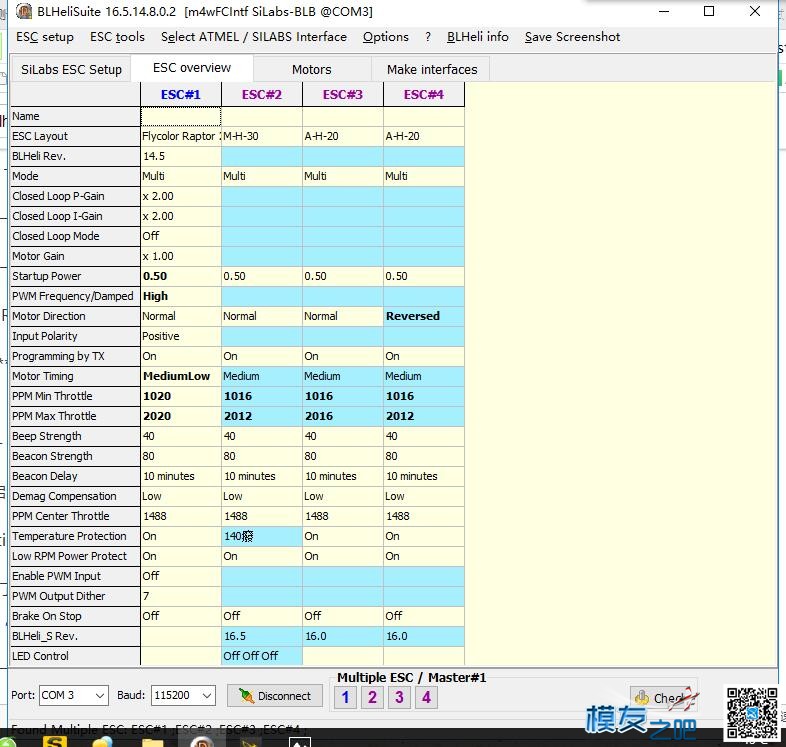786x747 pixels.
Task: Open the BLHeli info menu
Action: coord(477,37)
